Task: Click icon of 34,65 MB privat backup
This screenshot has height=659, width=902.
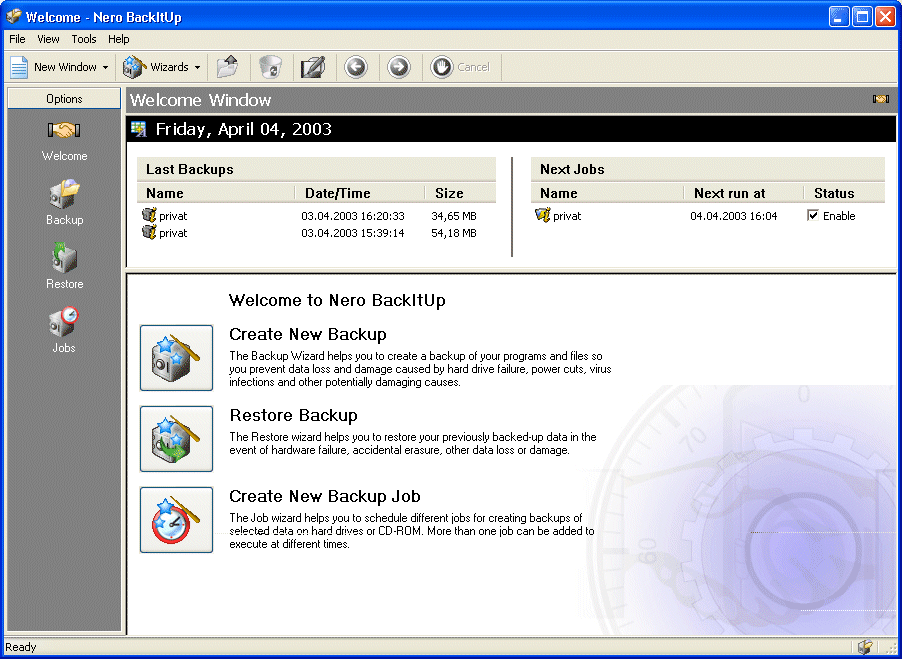Action: (149, 215)
